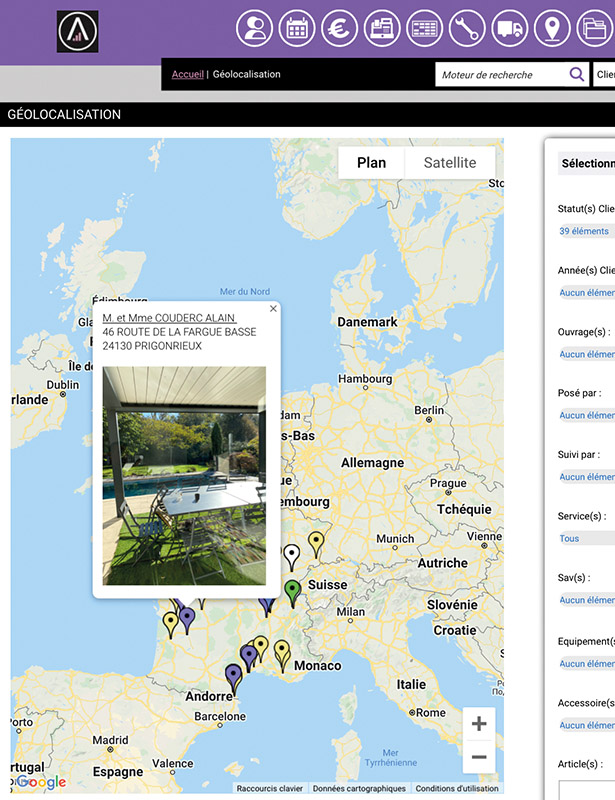Click the search magnifier icon

click(576, 74)
